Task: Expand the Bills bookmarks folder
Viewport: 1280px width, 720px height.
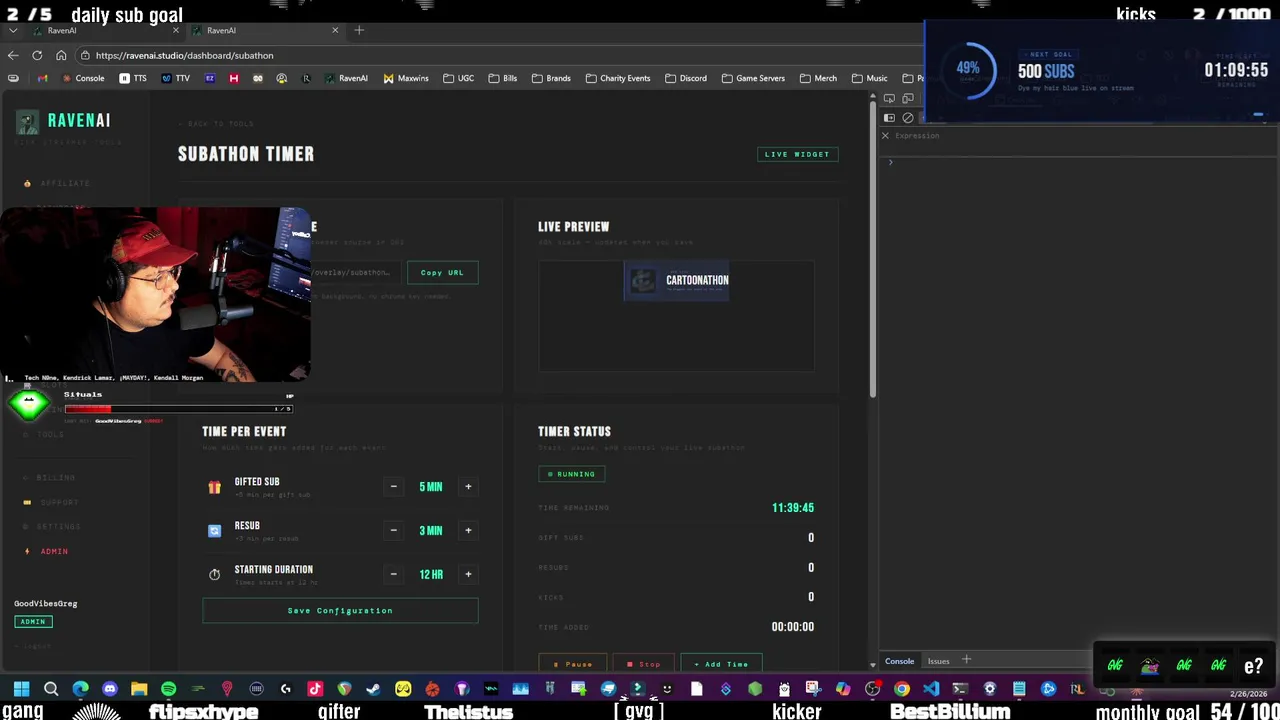Action: (503, 78)
